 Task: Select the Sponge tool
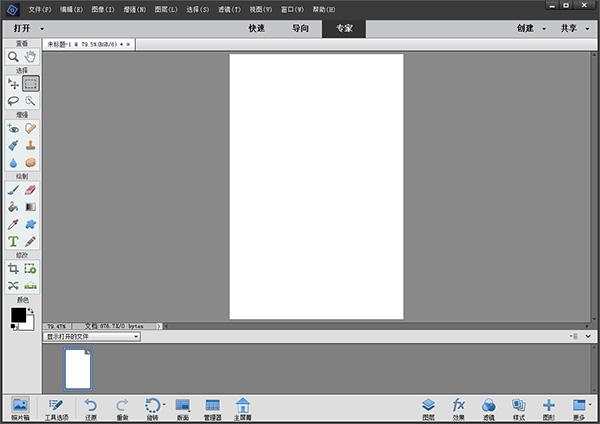30,163
